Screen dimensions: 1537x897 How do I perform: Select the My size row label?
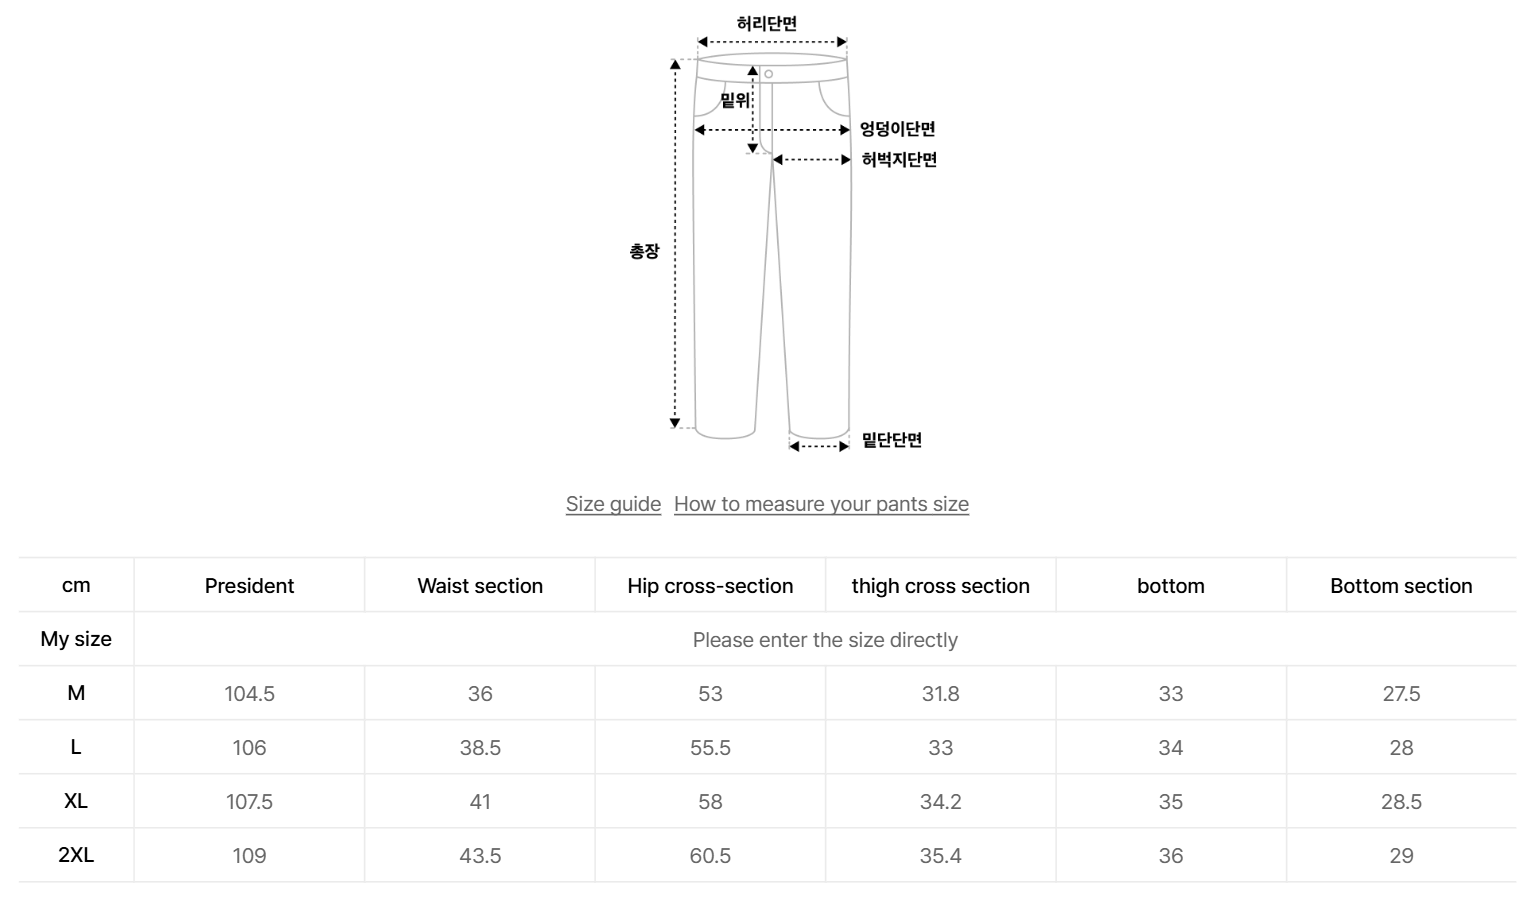coord(76,639)
